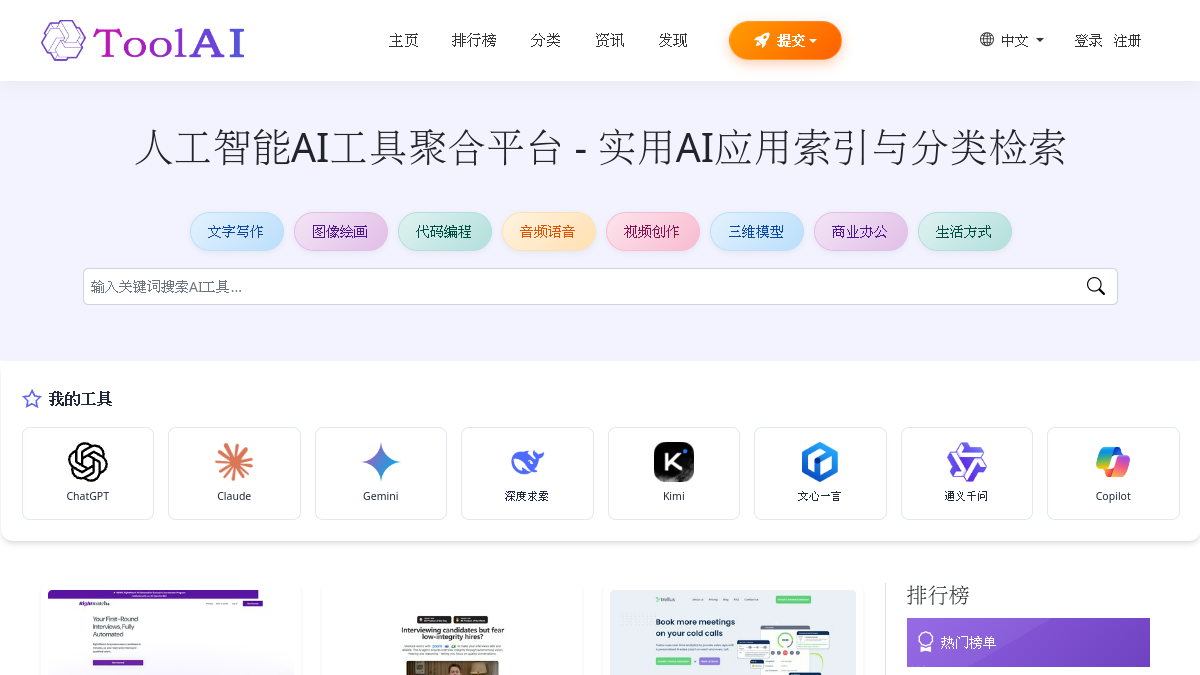Expand the 中文 language dropdown
The height and width of the screenshot is (675, 1200).
tap(1012, 40)
